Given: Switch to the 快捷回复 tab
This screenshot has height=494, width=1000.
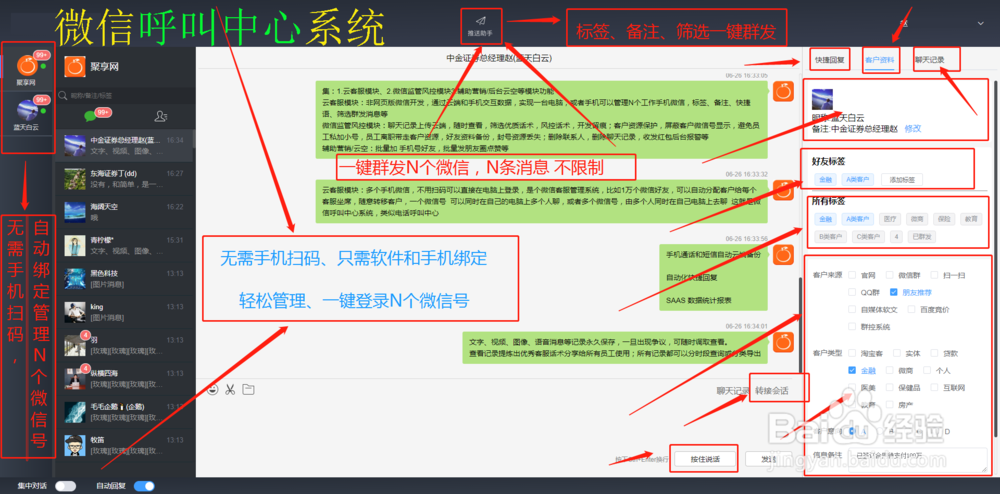Looking at the screenshot, I should (x=830, y=61).
